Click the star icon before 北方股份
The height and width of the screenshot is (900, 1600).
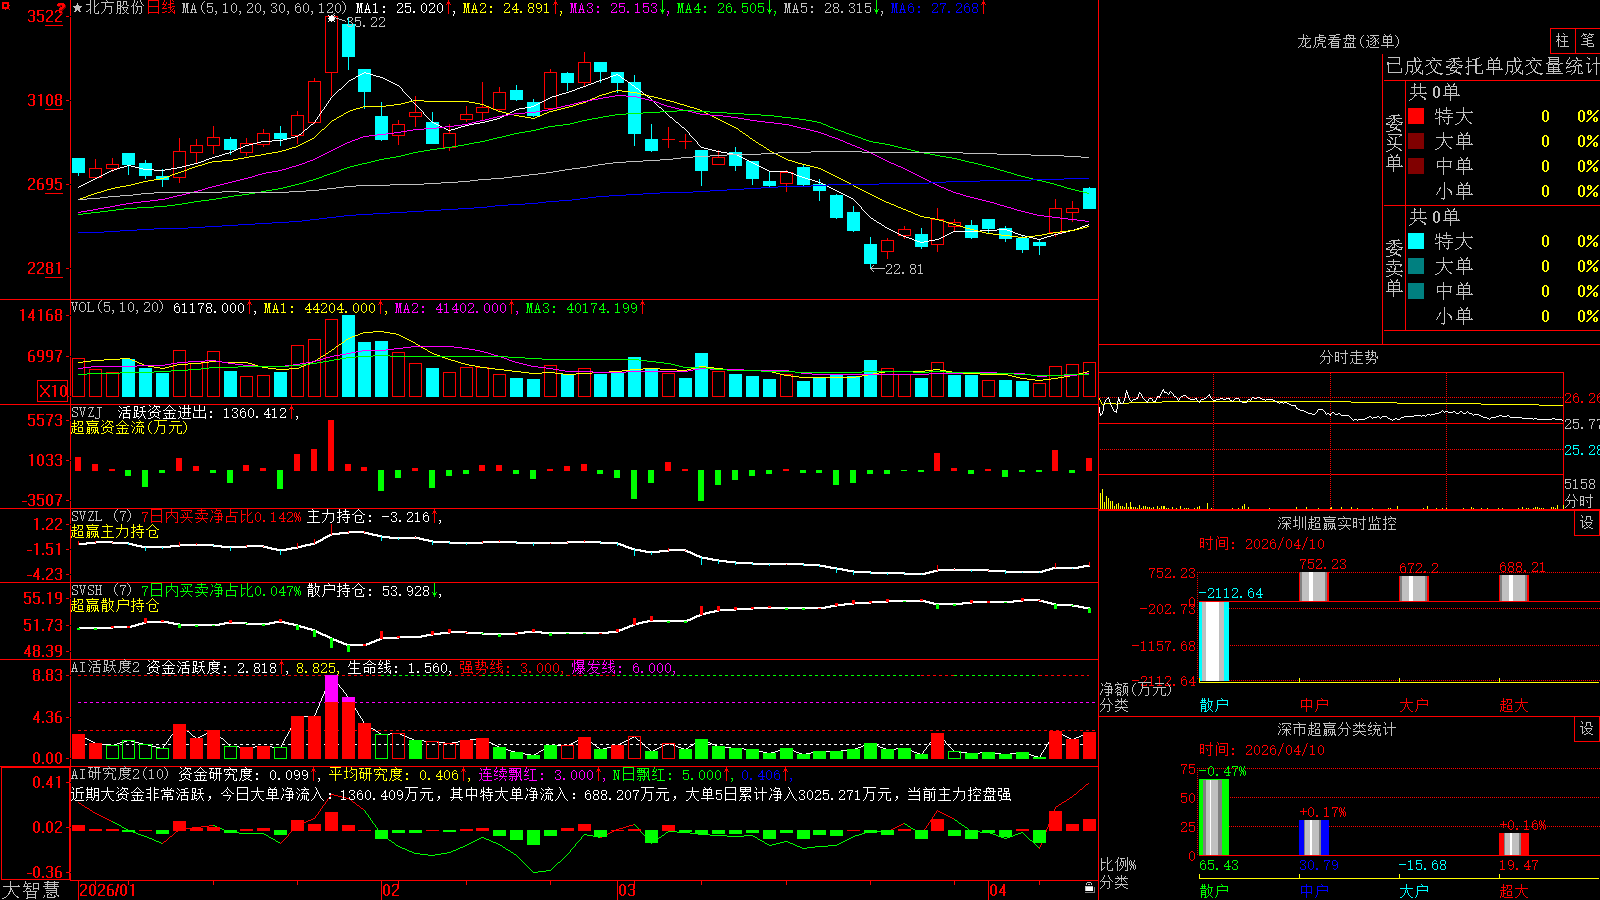pyautogui.click(x=78, y=8)
